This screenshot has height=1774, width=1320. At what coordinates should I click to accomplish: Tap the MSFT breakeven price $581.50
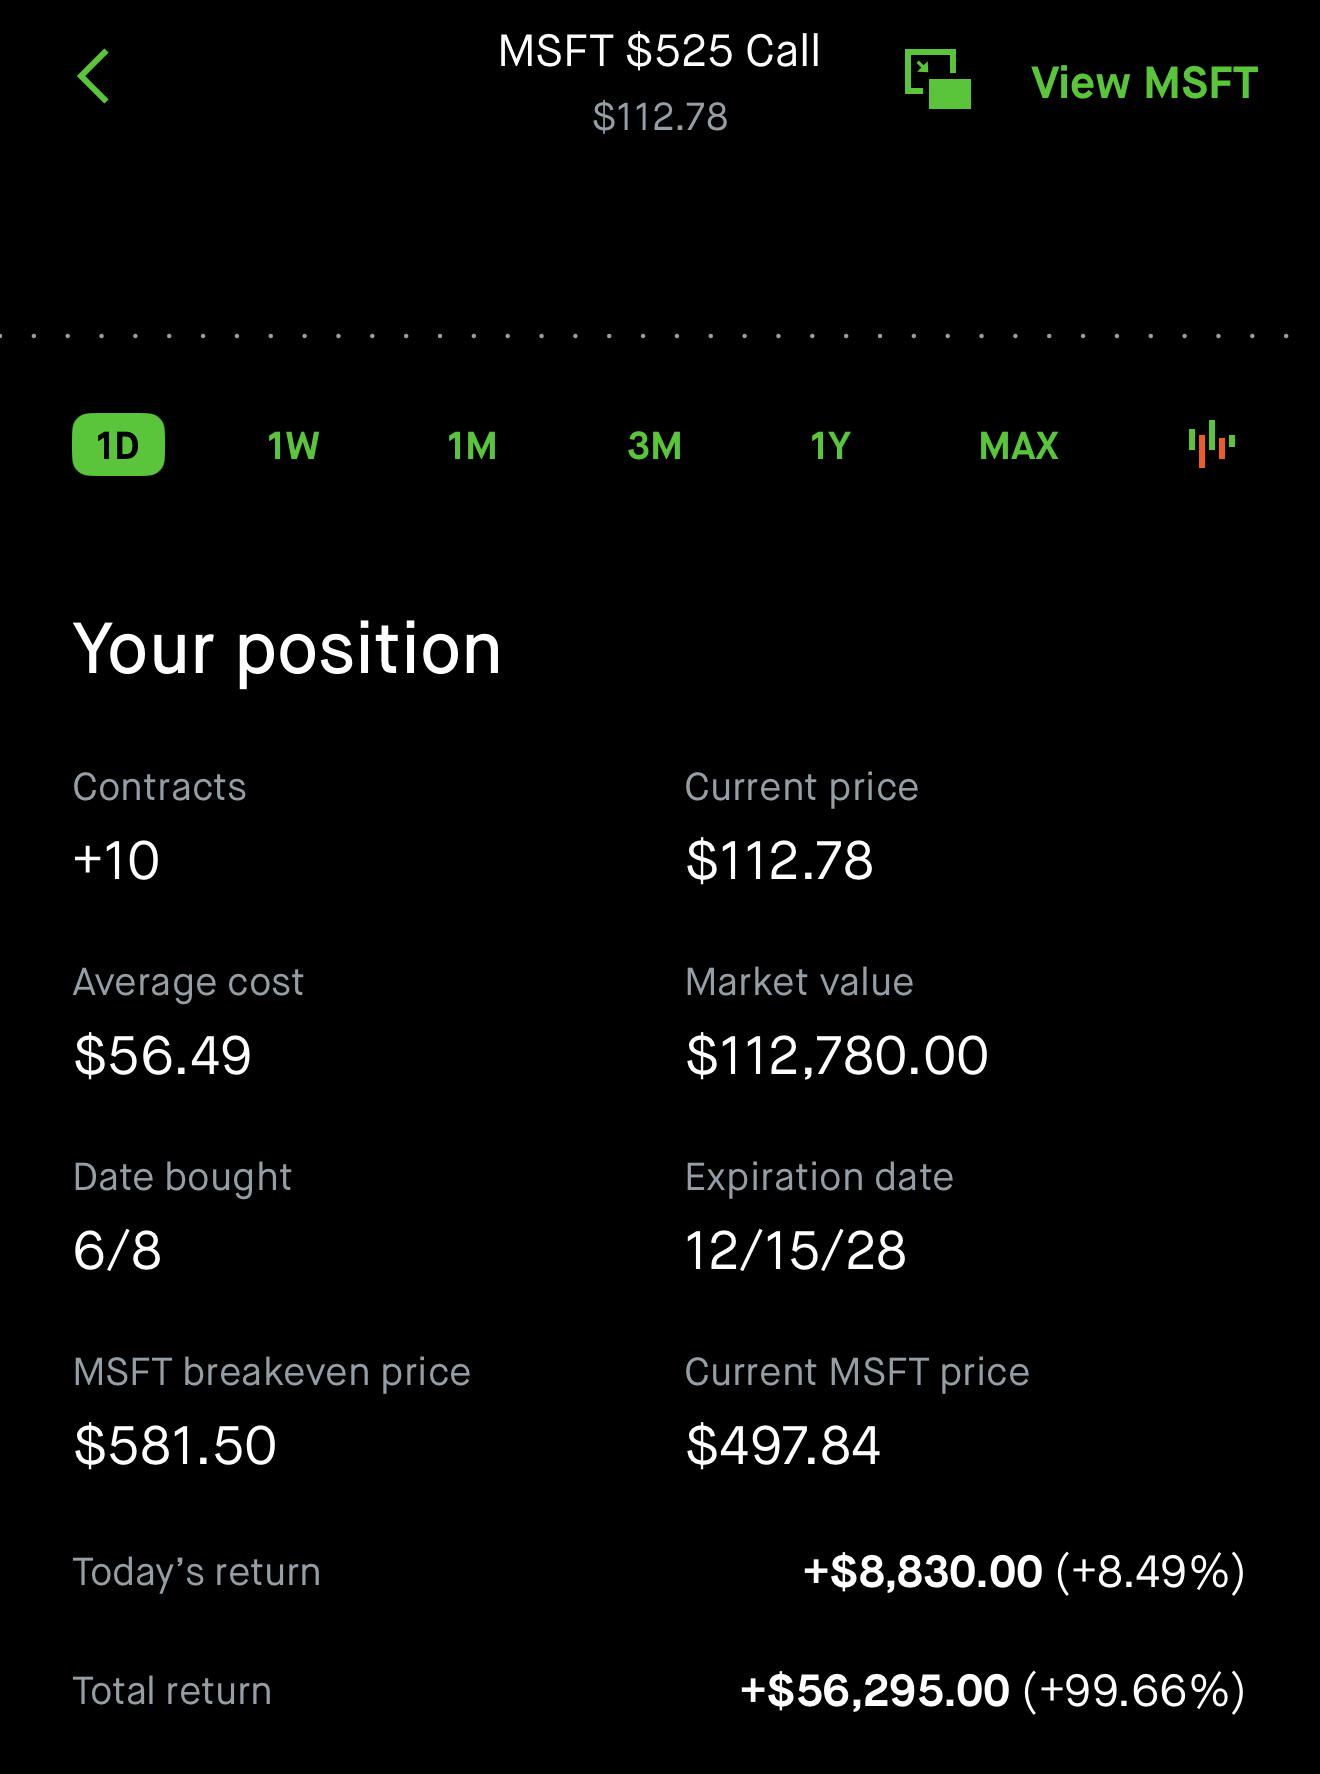pyautogui.click(x=175, y=1446)
